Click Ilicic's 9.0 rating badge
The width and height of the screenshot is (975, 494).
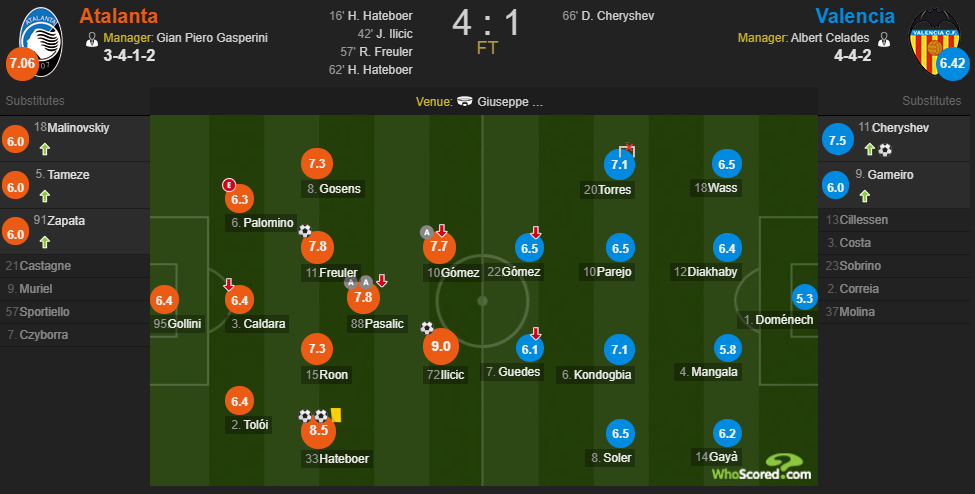tap(440, 347)
